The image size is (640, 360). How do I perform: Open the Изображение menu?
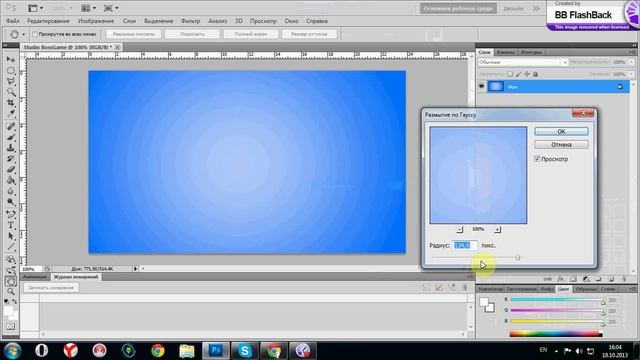(x=96, y=21)
